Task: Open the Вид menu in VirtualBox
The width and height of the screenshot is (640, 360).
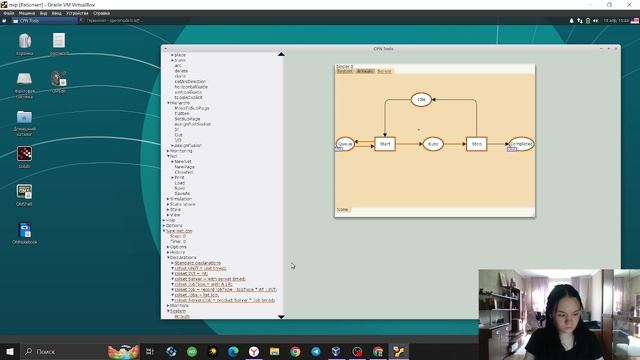Action: pyautogui.click(x=43, y=13)
